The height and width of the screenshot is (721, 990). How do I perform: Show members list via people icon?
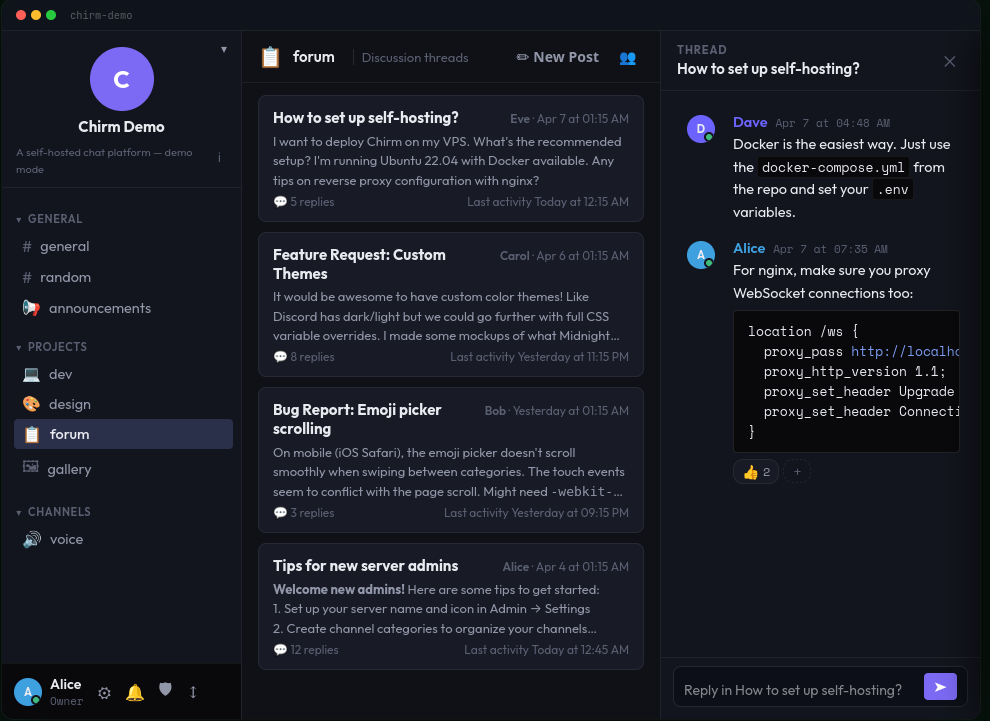click(x=627, y=58)
